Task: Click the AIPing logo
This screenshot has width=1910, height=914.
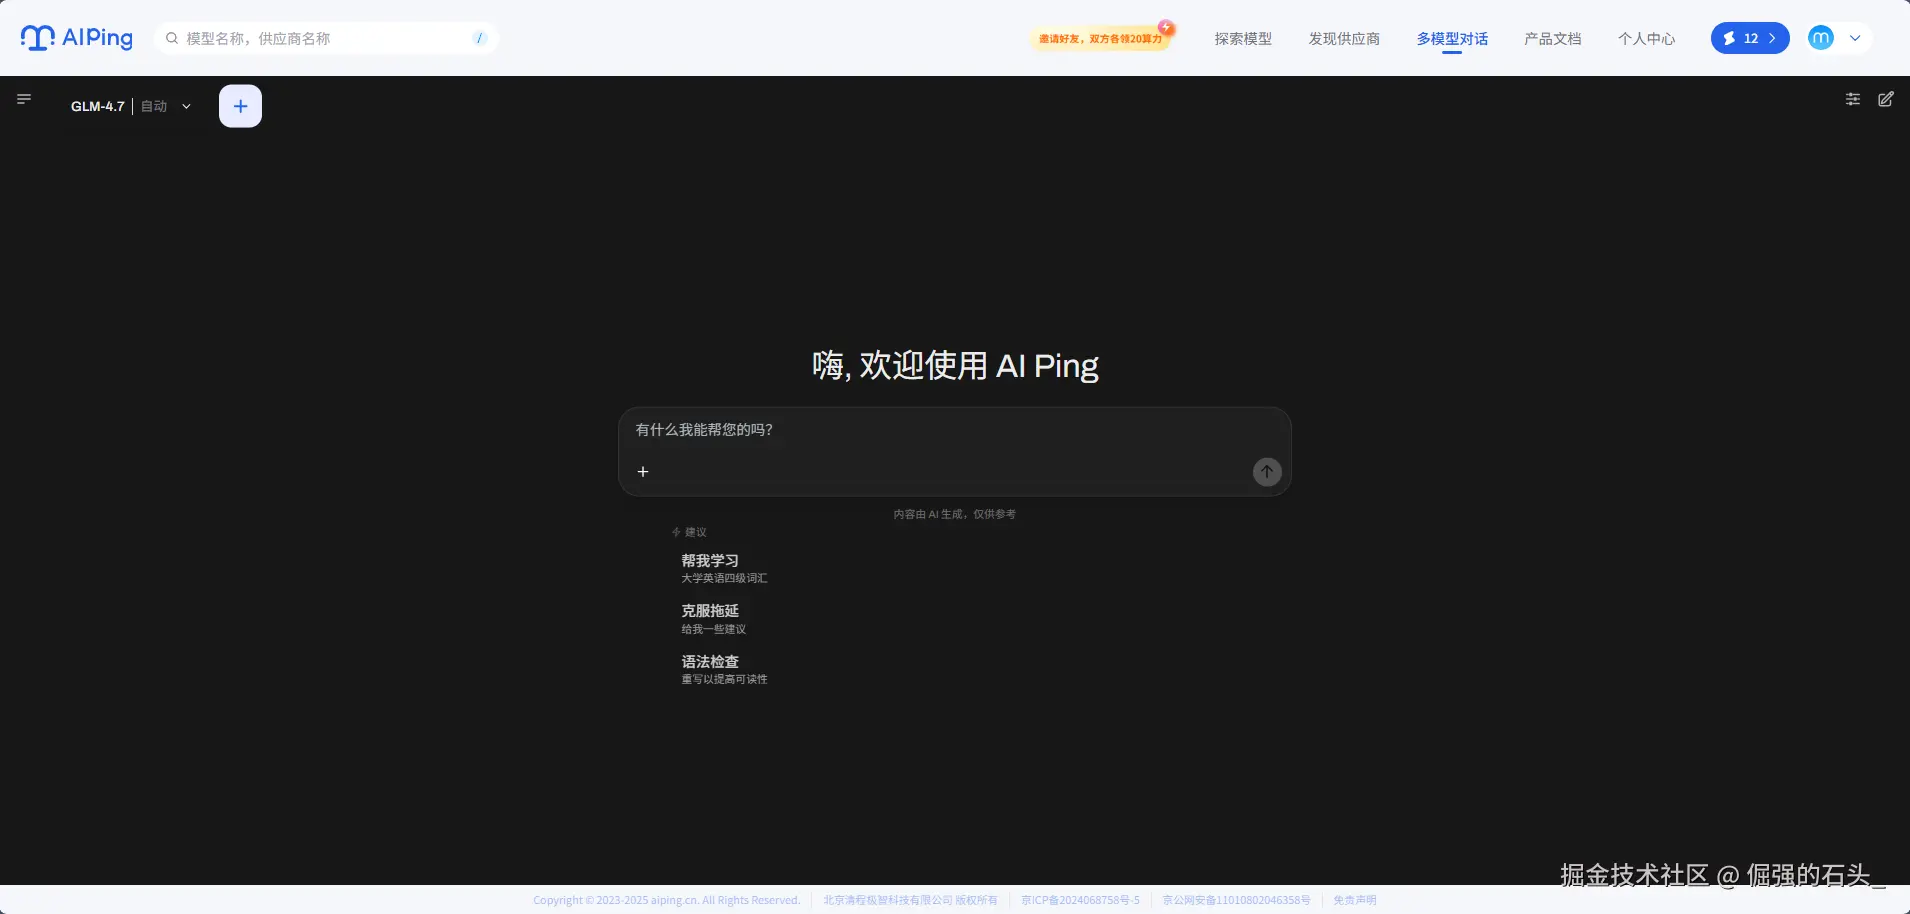Action: tap(77, 38)
